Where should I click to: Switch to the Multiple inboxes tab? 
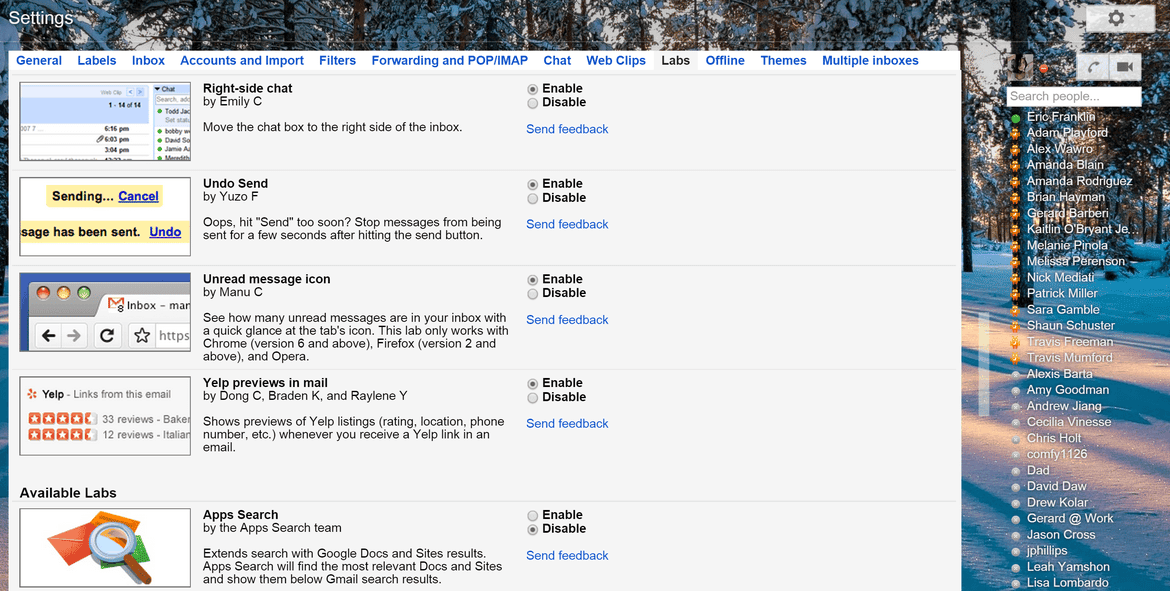(x=870, y=60)
